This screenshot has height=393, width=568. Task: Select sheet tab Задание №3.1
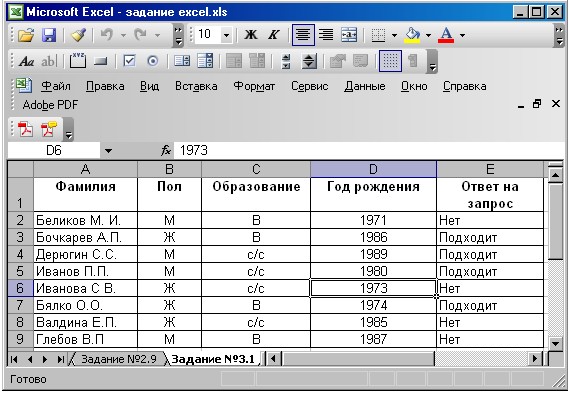coord(213,359)
